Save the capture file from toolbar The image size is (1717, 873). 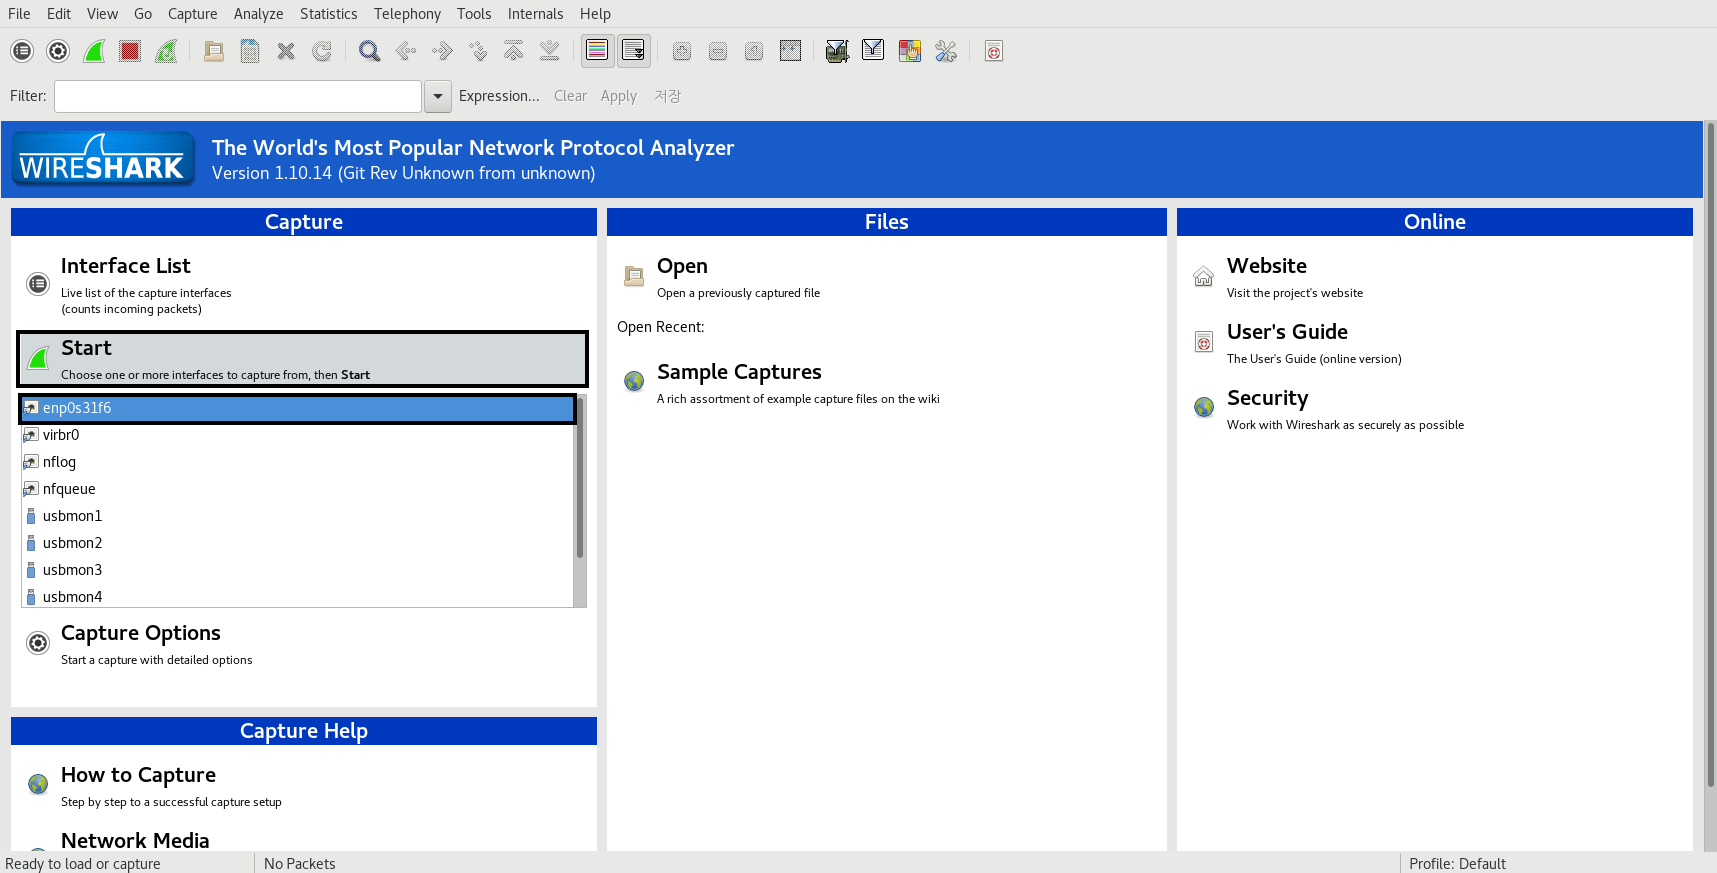point(250,51)
